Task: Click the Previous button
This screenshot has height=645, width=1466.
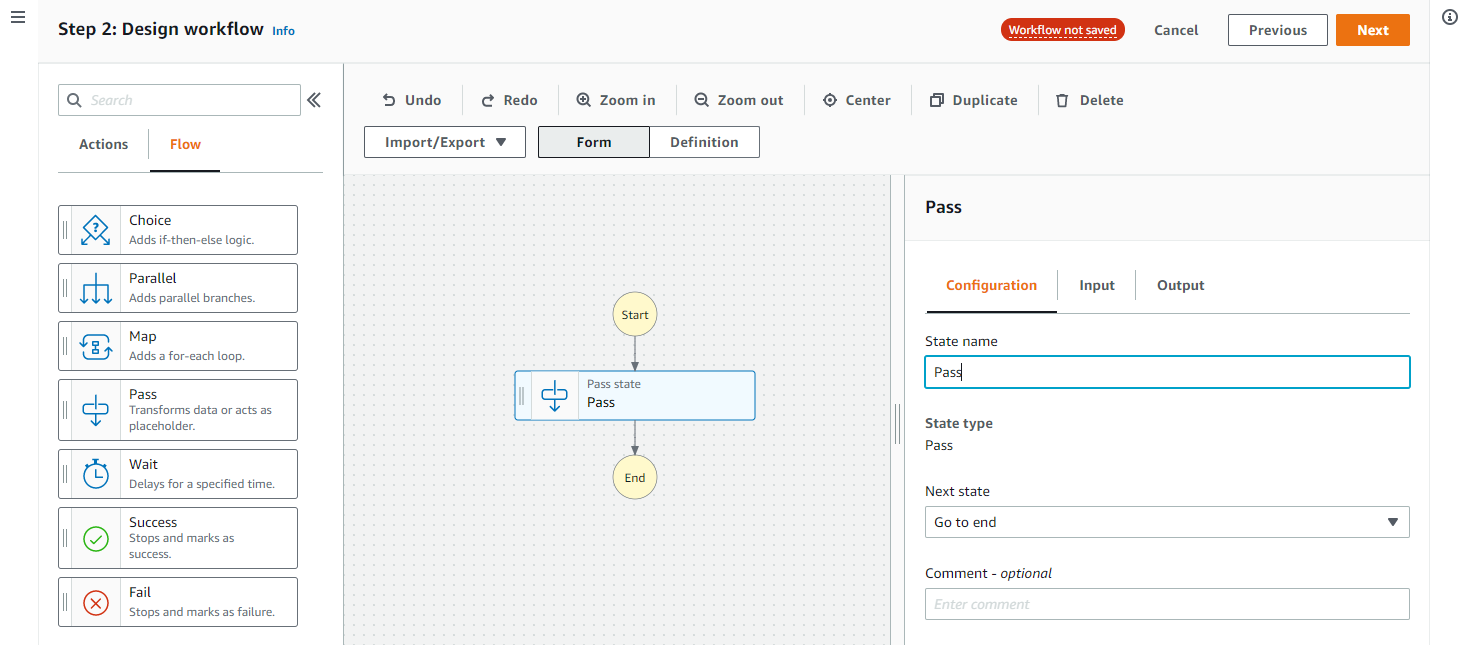Action: point(1278,30)
